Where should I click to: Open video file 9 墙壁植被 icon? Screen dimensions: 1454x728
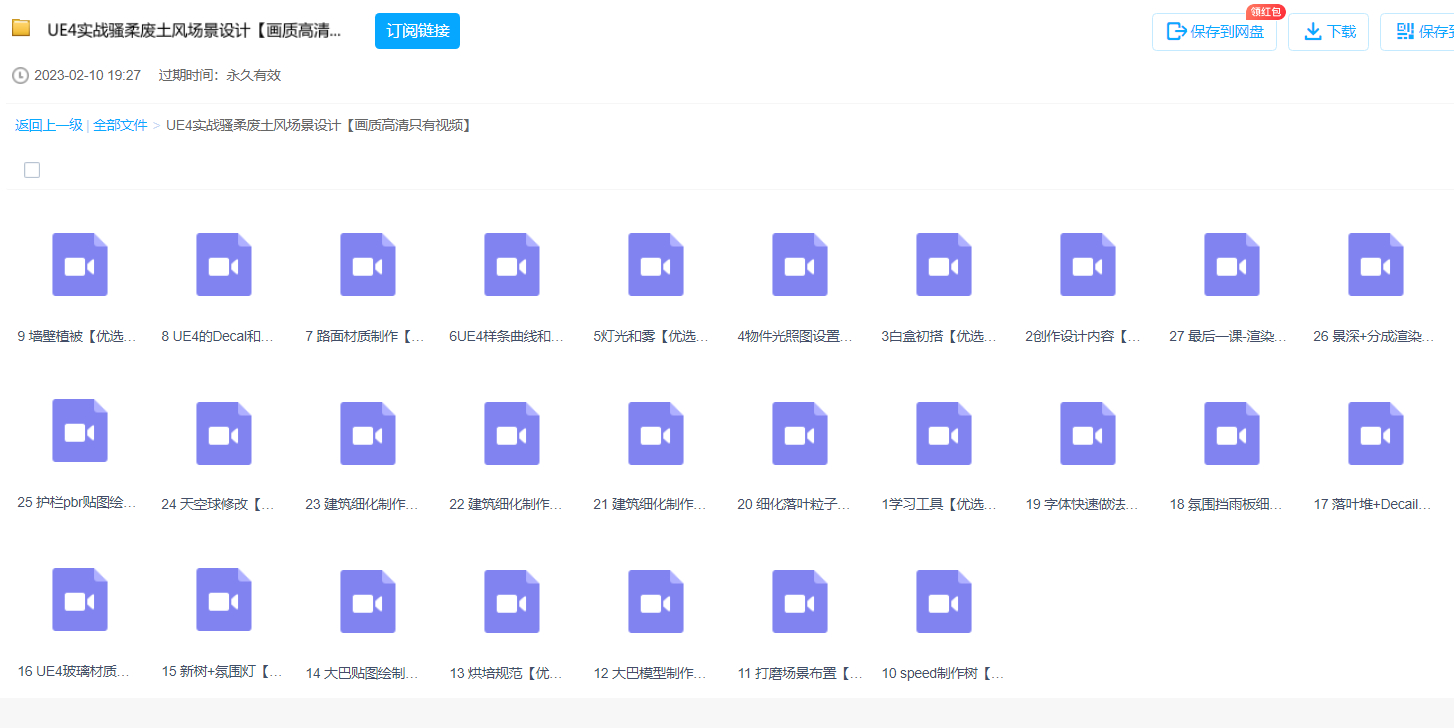click(x=79, y=264)
